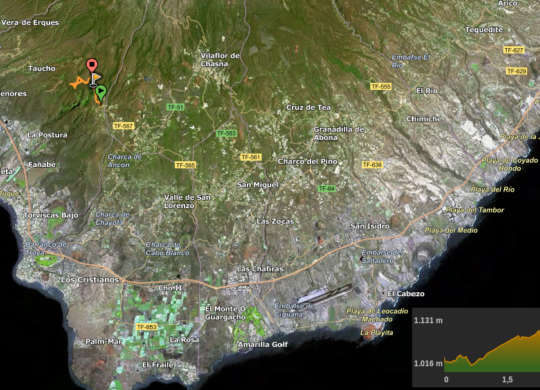Click the Charca de Chayofa label
This screenshot has width=540, height=390.
coord(112,218)
